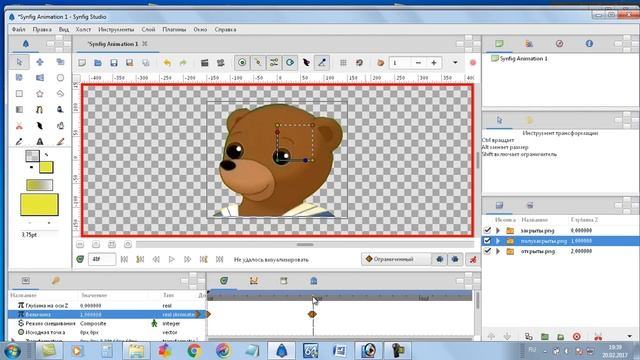Open Windows Start menu
This screenshot has height=360, width=640.
[12, 351]
